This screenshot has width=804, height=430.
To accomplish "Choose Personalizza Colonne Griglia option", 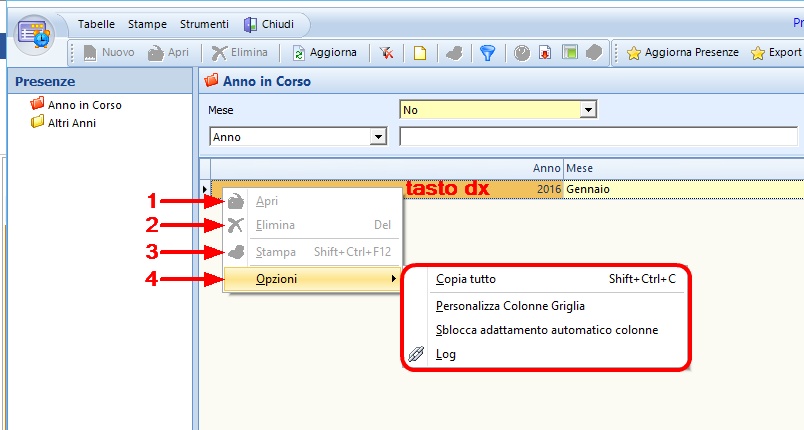I will pos(510,306).
